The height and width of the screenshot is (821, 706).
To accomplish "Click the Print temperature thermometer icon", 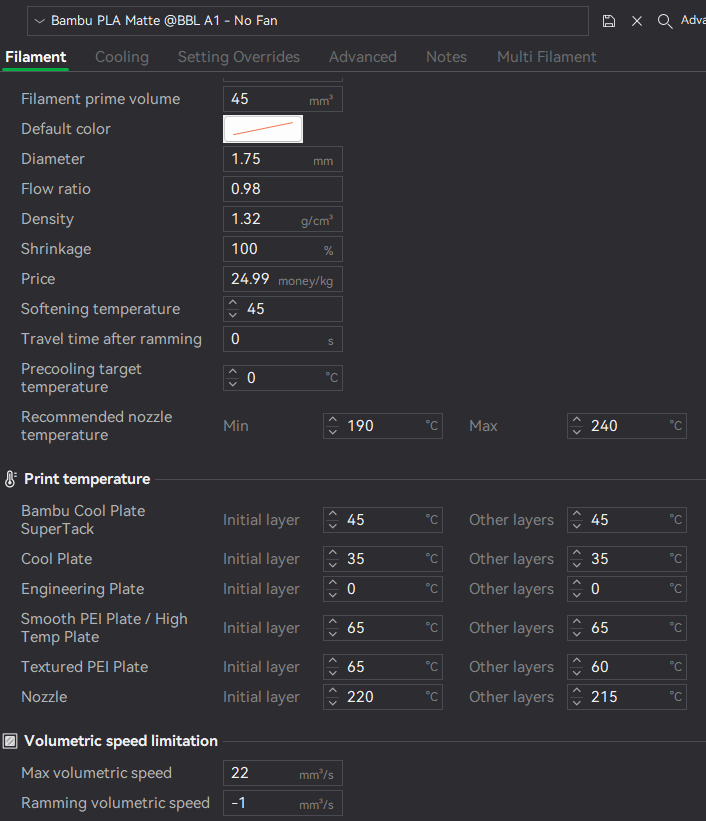I will tap(10, 479).
